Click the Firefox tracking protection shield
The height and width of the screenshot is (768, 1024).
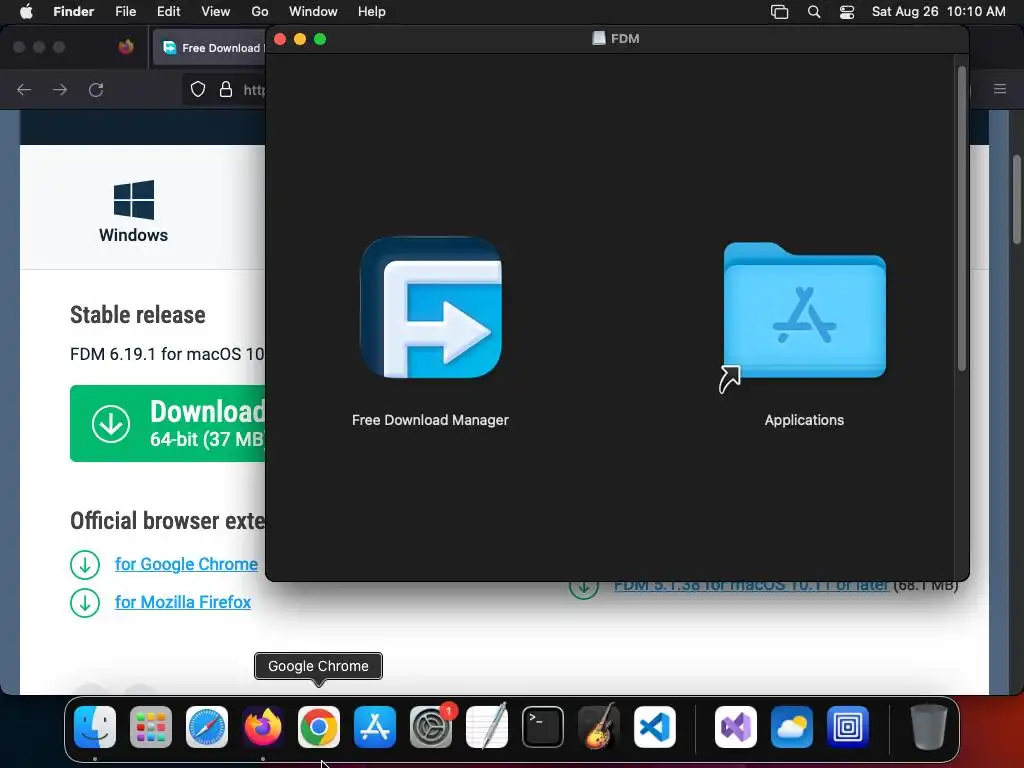tap(198, 89)
